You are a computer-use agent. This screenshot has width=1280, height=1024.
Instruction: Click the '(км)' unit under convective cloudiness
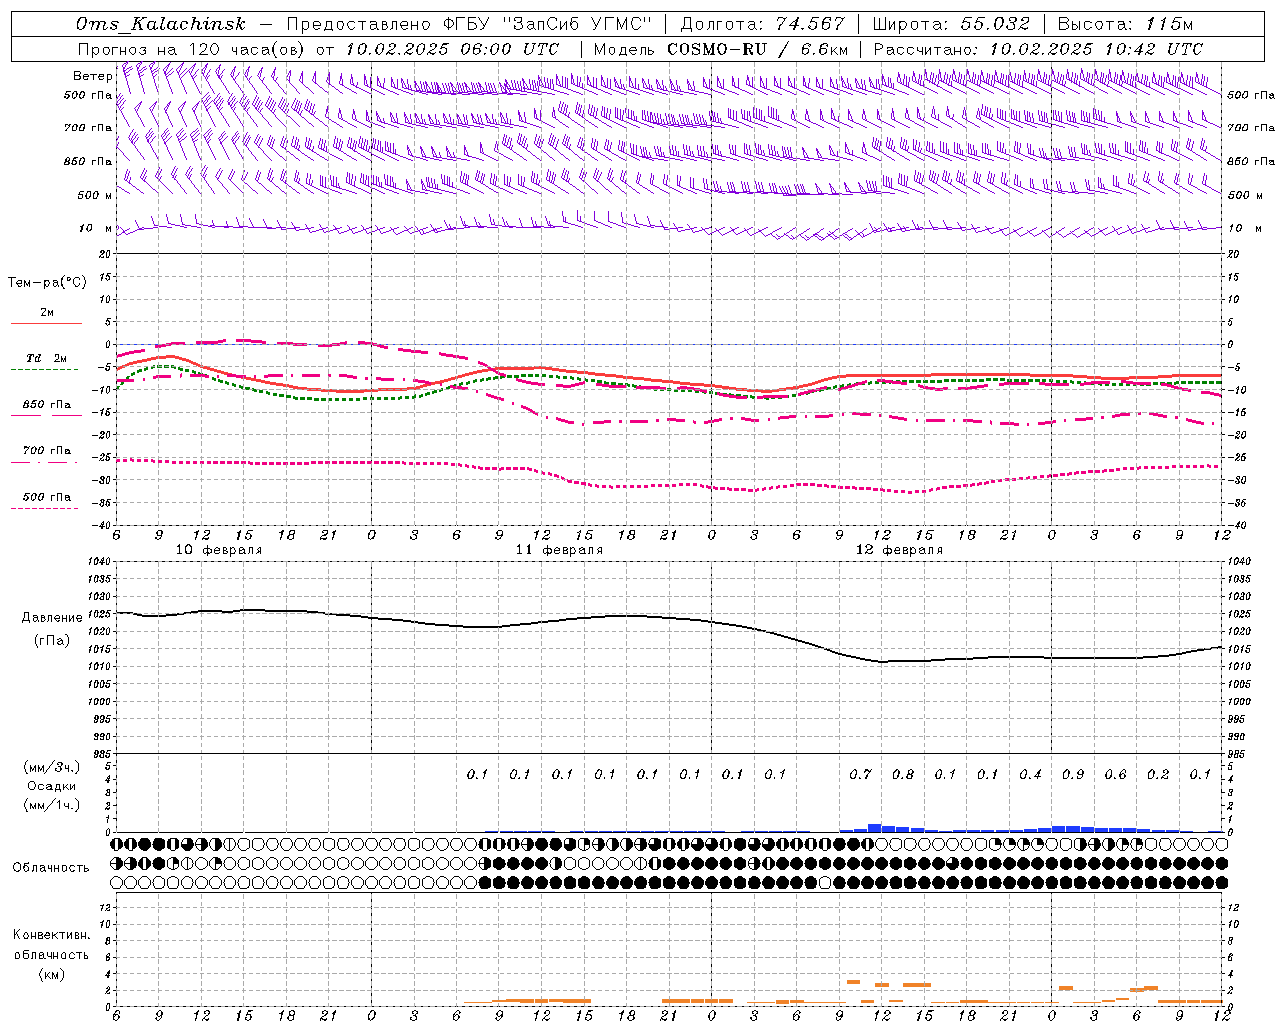[x=51, y=974]
